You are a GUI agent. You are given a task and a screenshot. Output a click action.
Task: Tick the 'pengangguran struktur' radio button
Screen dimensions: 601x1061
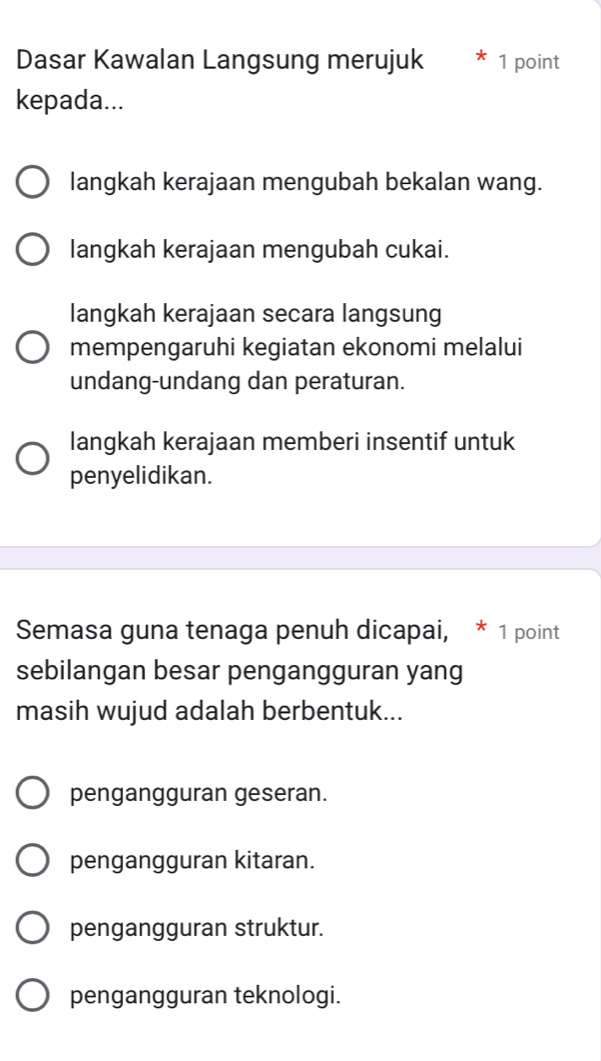pos(33,927)
